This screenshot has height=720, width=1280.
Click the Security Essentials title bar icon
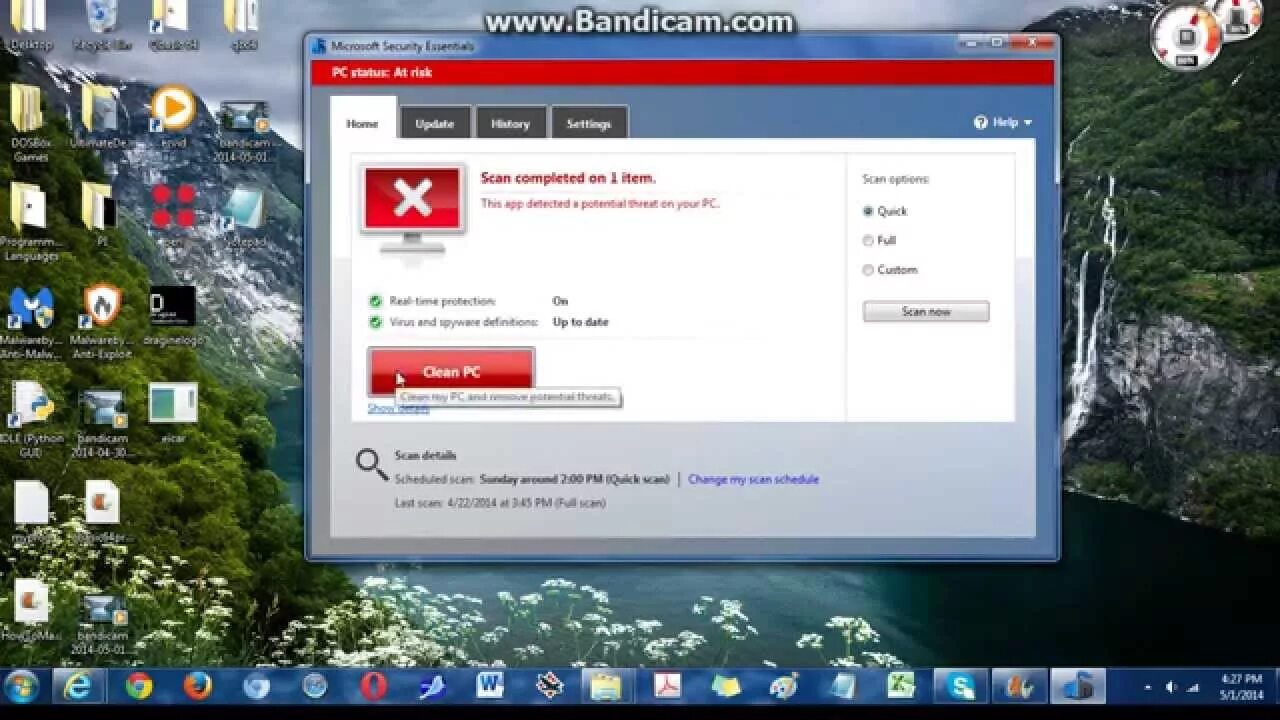coord(319,46)
